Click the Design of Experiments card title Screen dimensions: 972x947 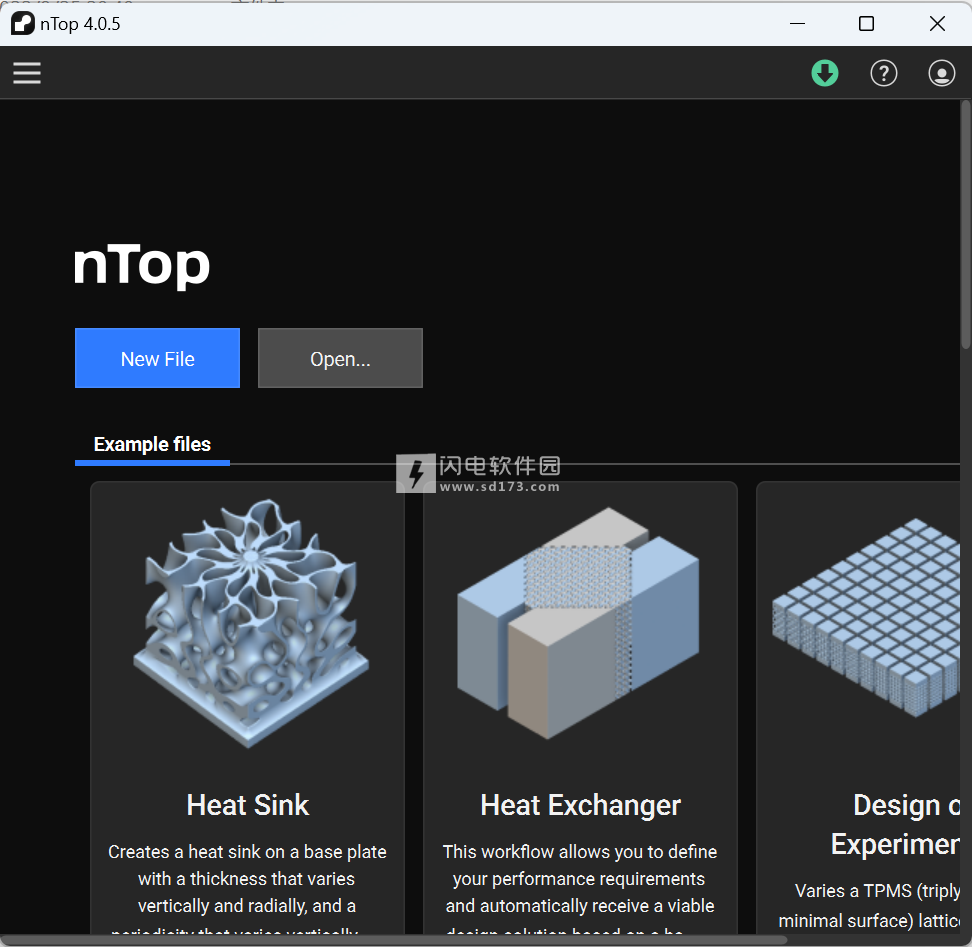896,824
